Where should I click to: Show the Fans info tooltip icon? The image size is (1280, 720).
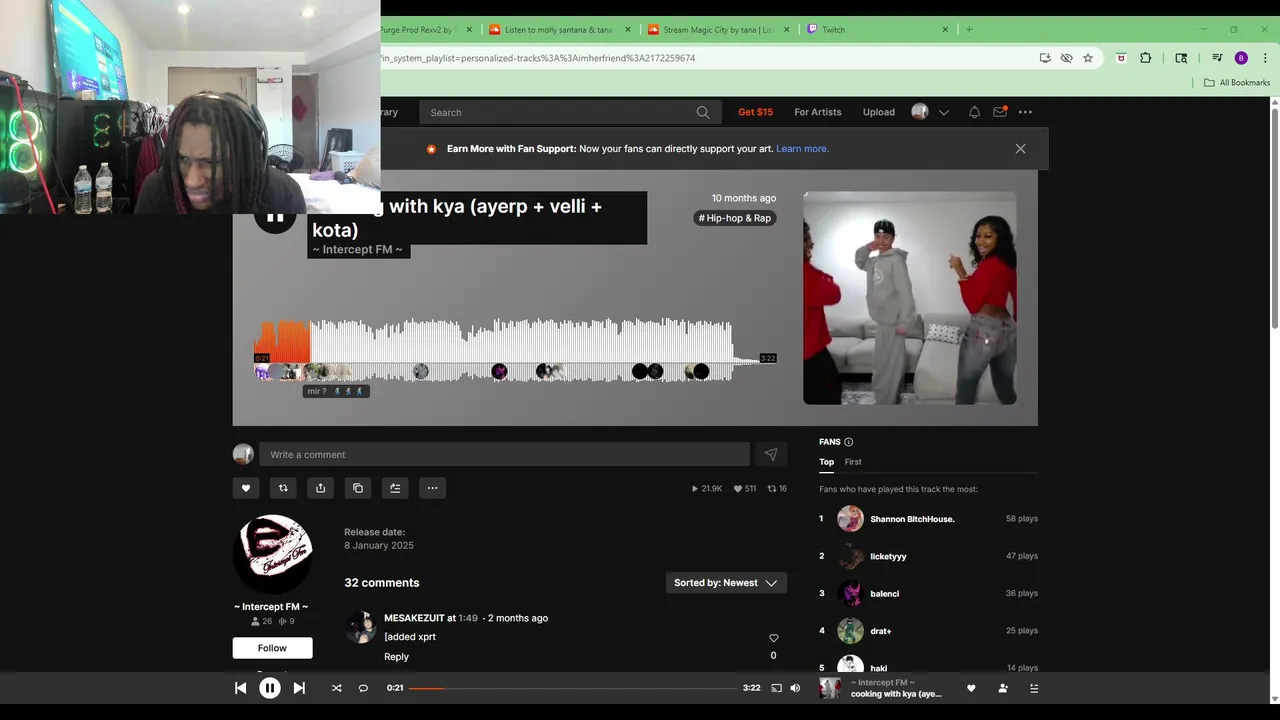point(849,442)
